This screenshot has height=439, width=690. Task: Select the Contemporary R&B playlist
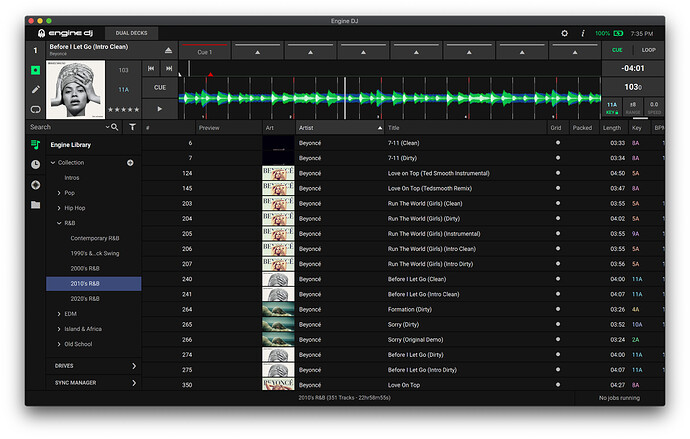click(x=95, y=238)
